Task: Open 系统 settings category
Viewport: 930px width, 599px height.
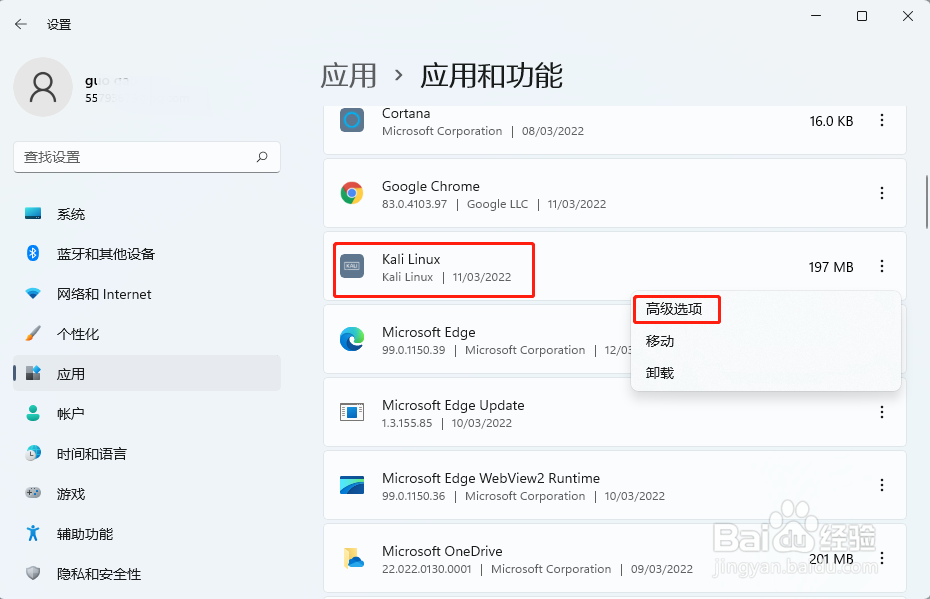Action: tap(146, 214)
